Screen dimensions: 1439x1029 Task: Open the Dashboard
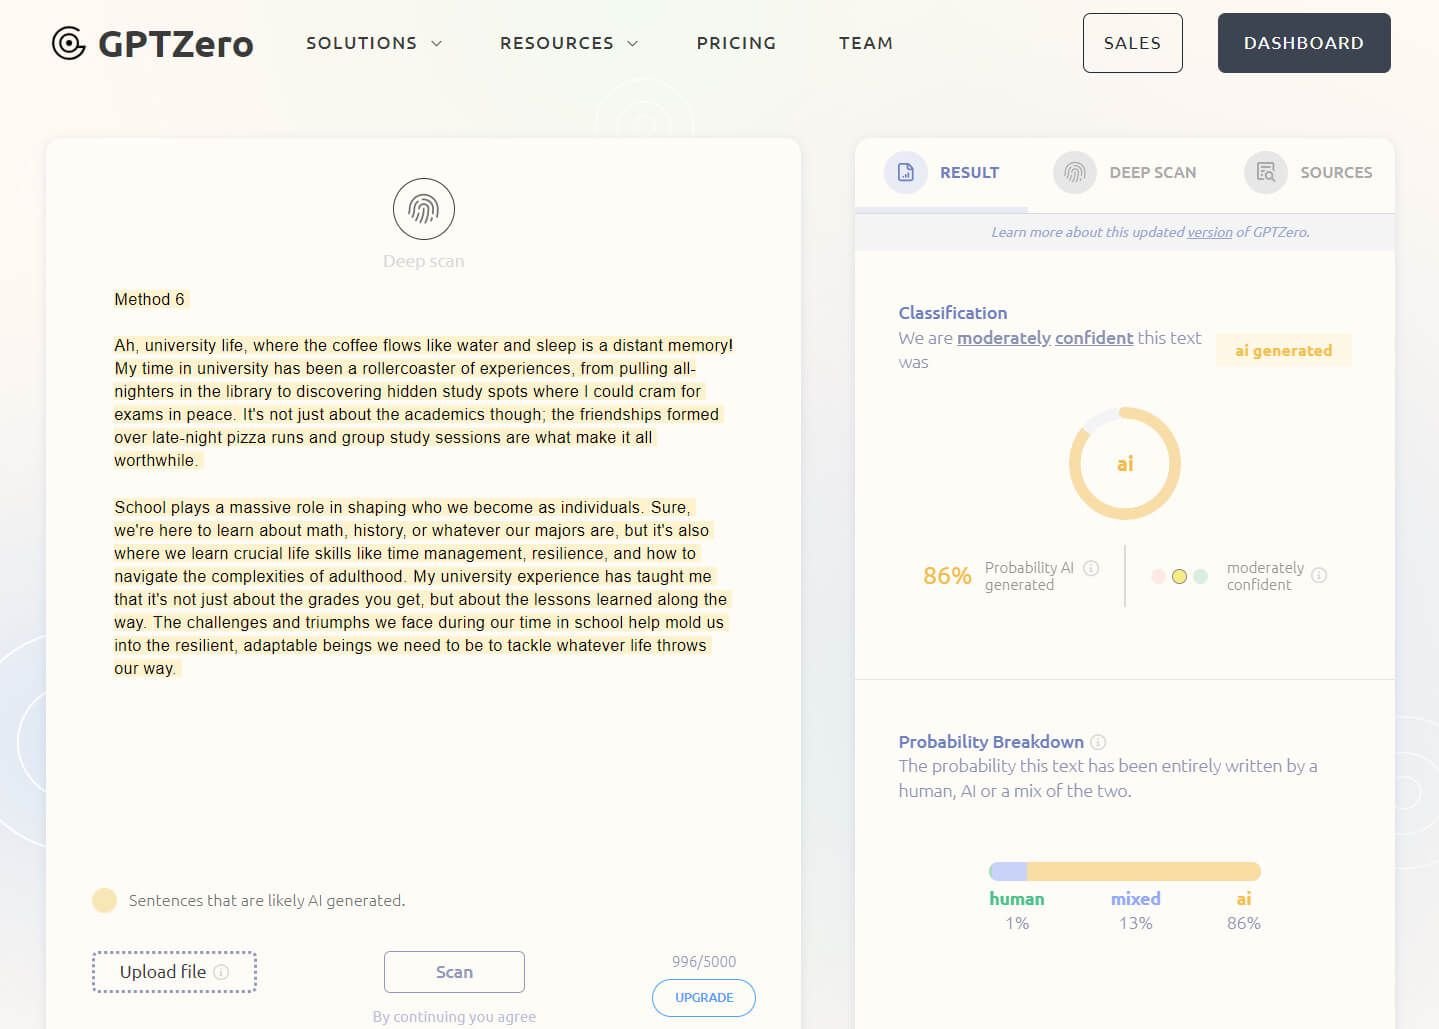pyautogui.click(x=1303, y=43)
